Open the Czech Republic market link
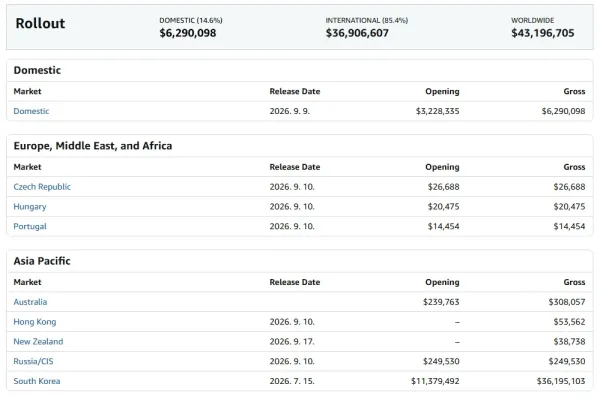The width and height of the screenshot is (600, 399). point(42,187)
